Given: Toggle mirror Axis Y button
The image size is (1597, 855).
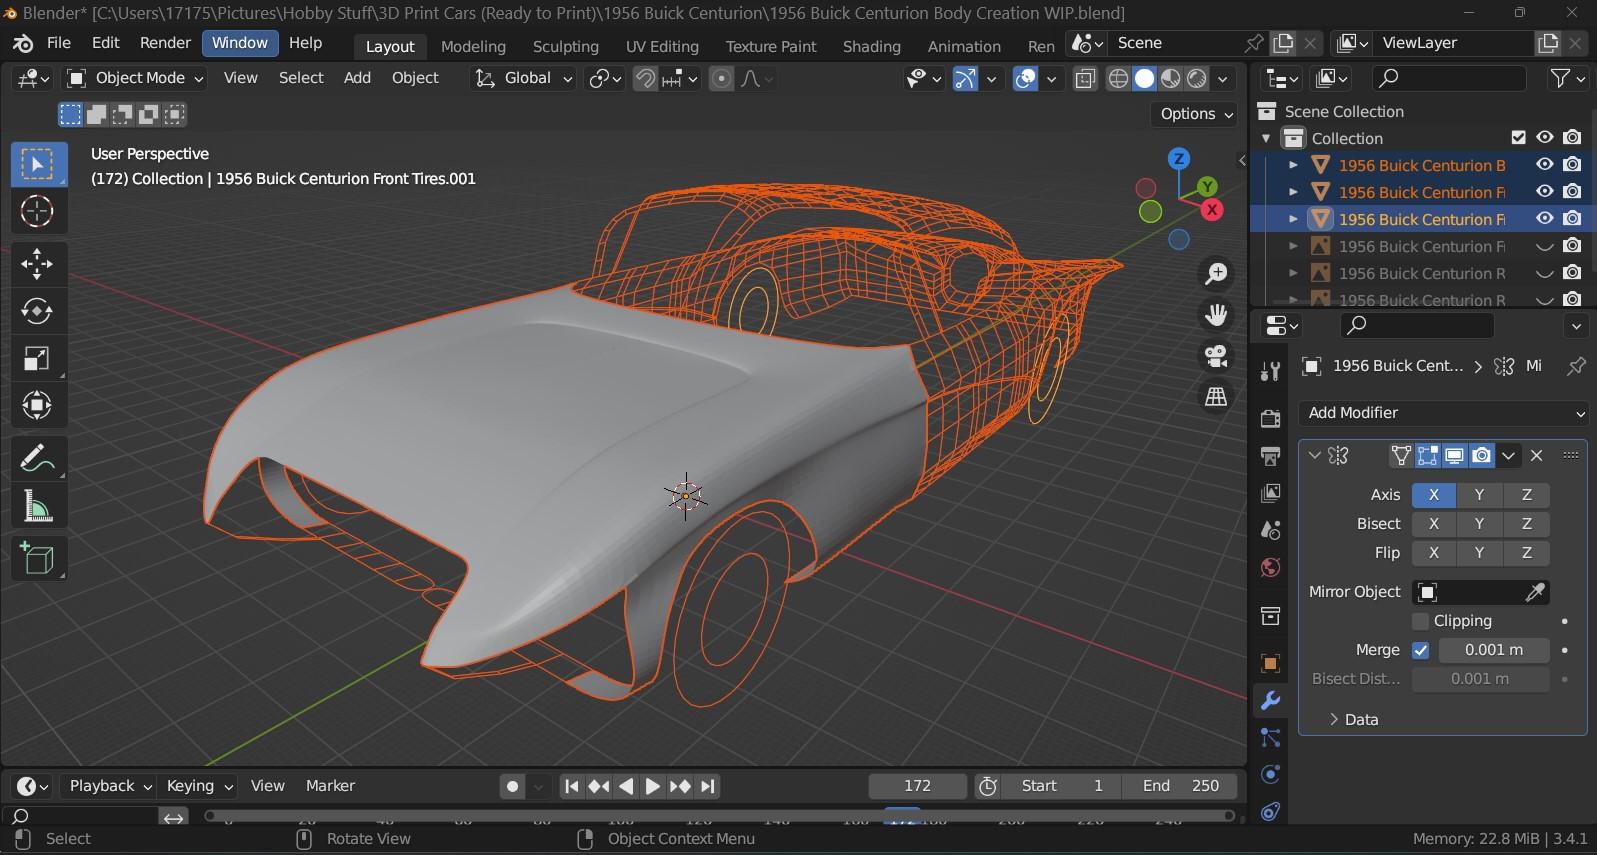Looking at the screenshot, I should tap(1479, 495).
